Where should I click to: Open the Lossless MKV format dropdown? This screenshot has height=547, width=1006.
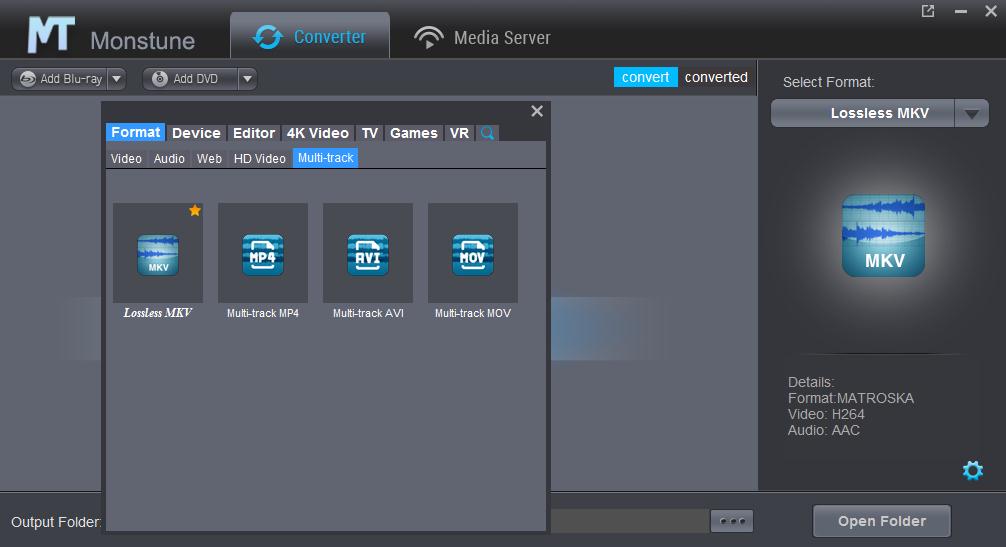971,114
